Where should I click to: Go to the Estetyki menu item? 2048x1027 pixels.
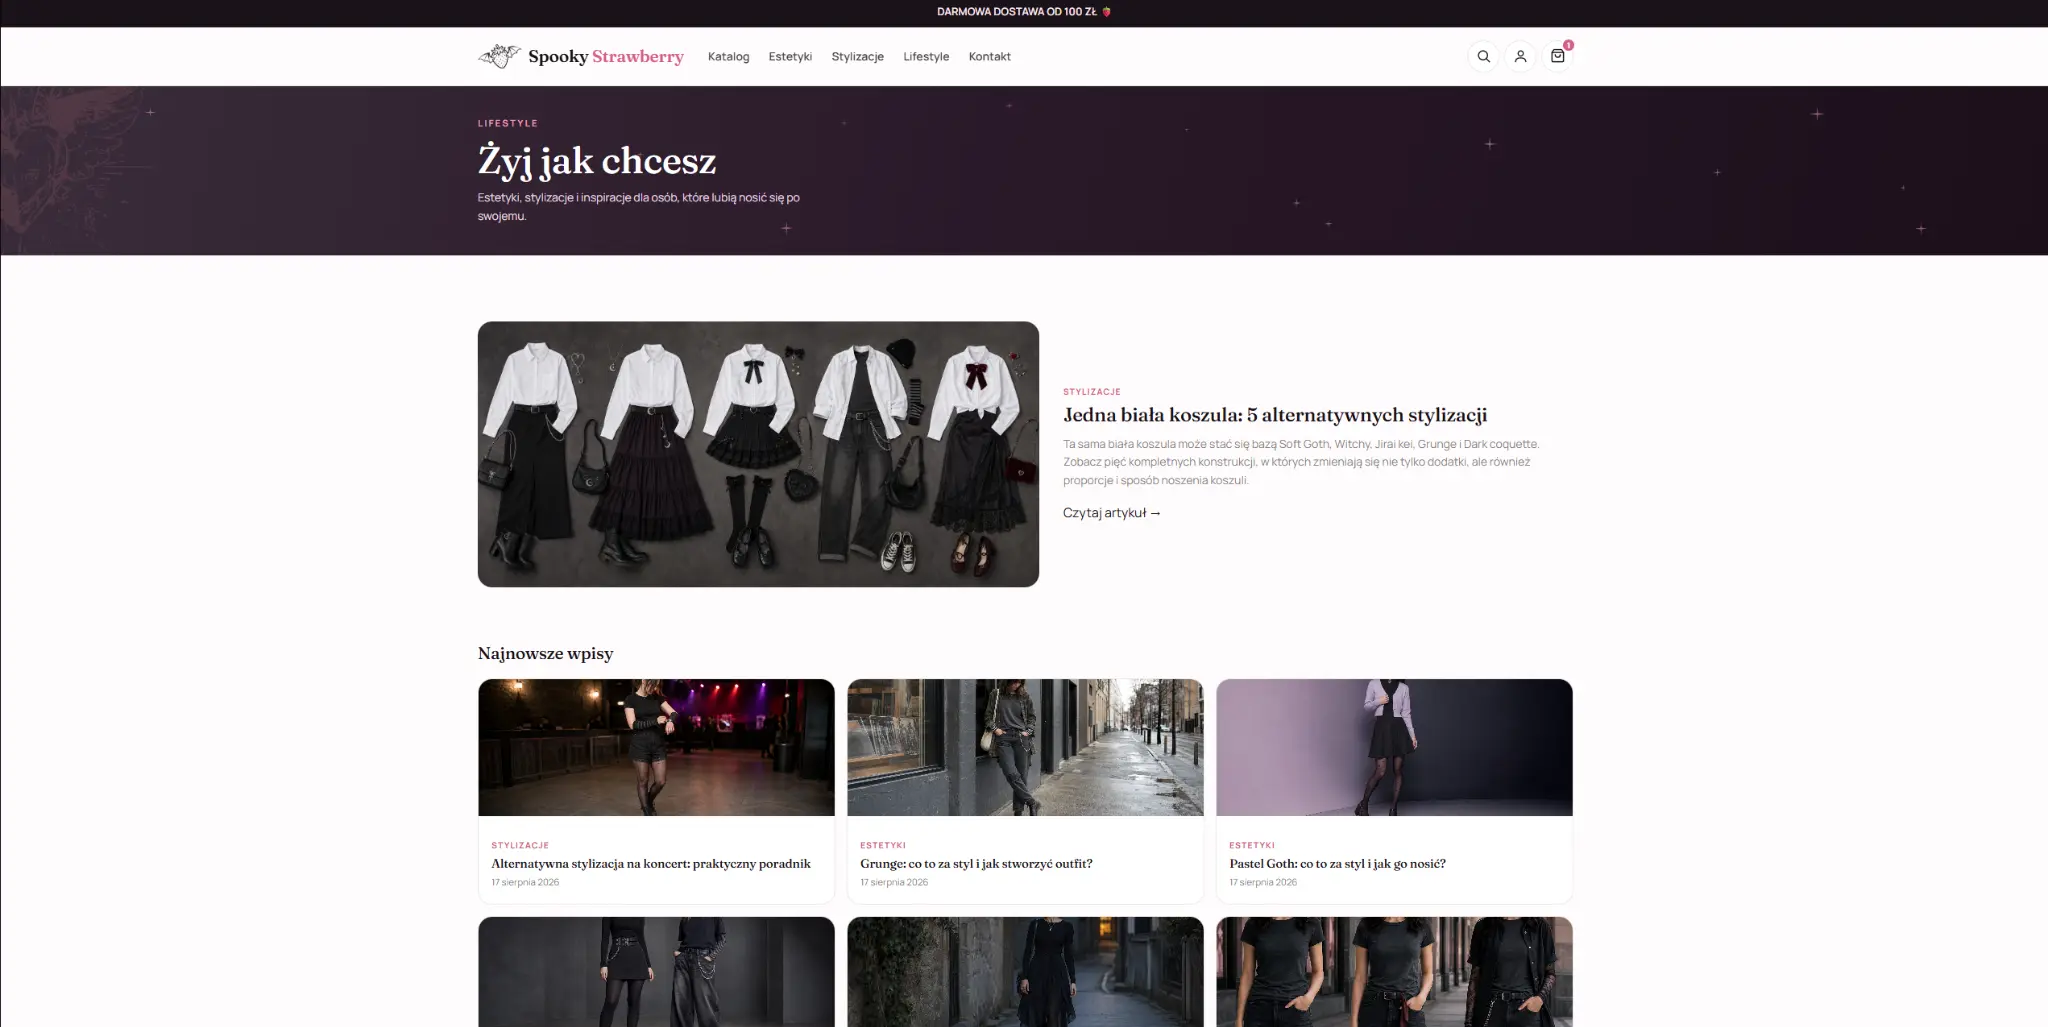(x=790, y=57)
